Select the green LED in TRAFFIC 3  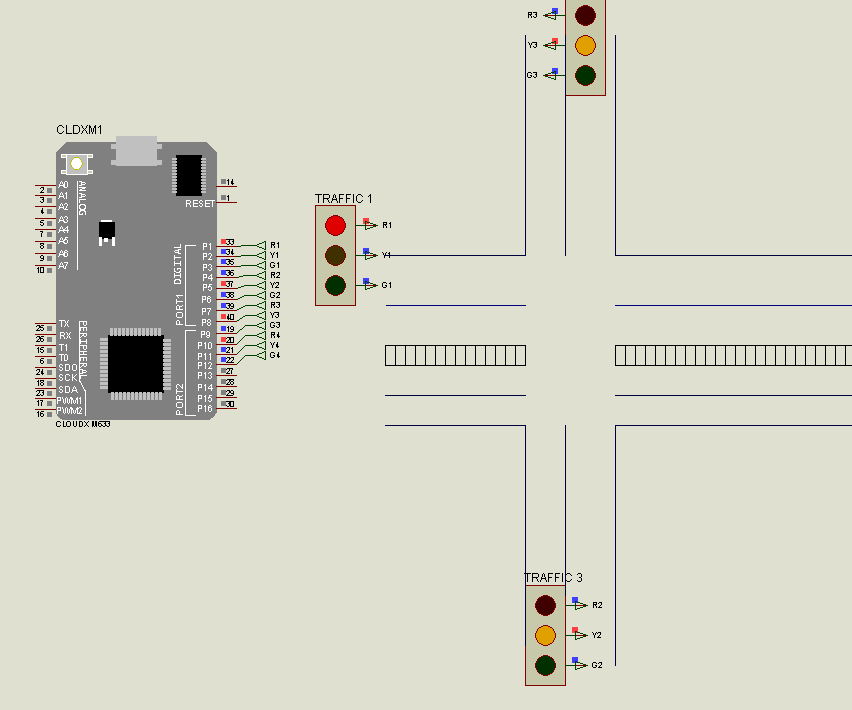coord(545,665)
